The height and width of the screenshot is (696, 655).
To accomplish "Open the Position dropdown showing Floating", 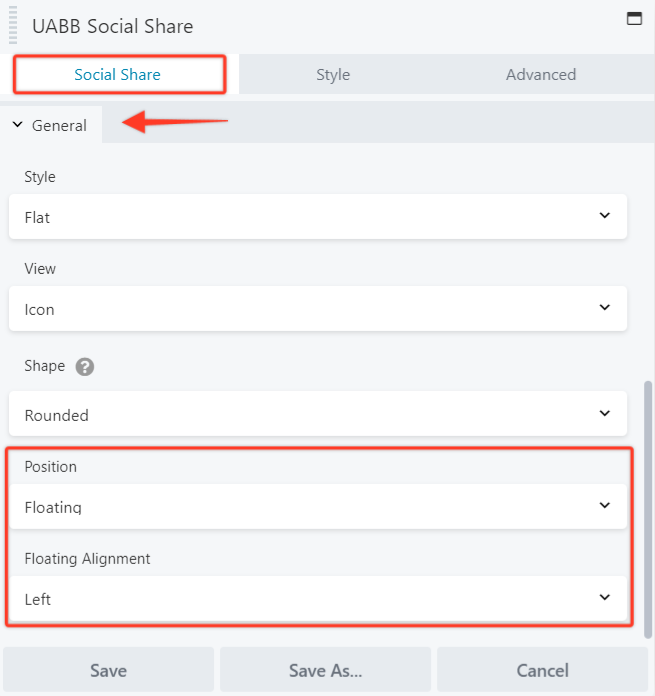I will click(x=318, y=506).
